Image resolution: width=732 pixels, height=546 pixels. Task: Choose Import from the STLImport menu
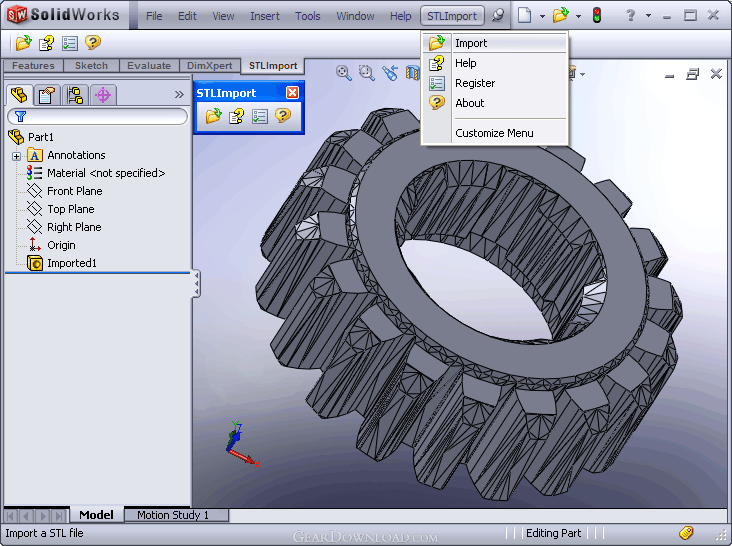tap(495, 43)
